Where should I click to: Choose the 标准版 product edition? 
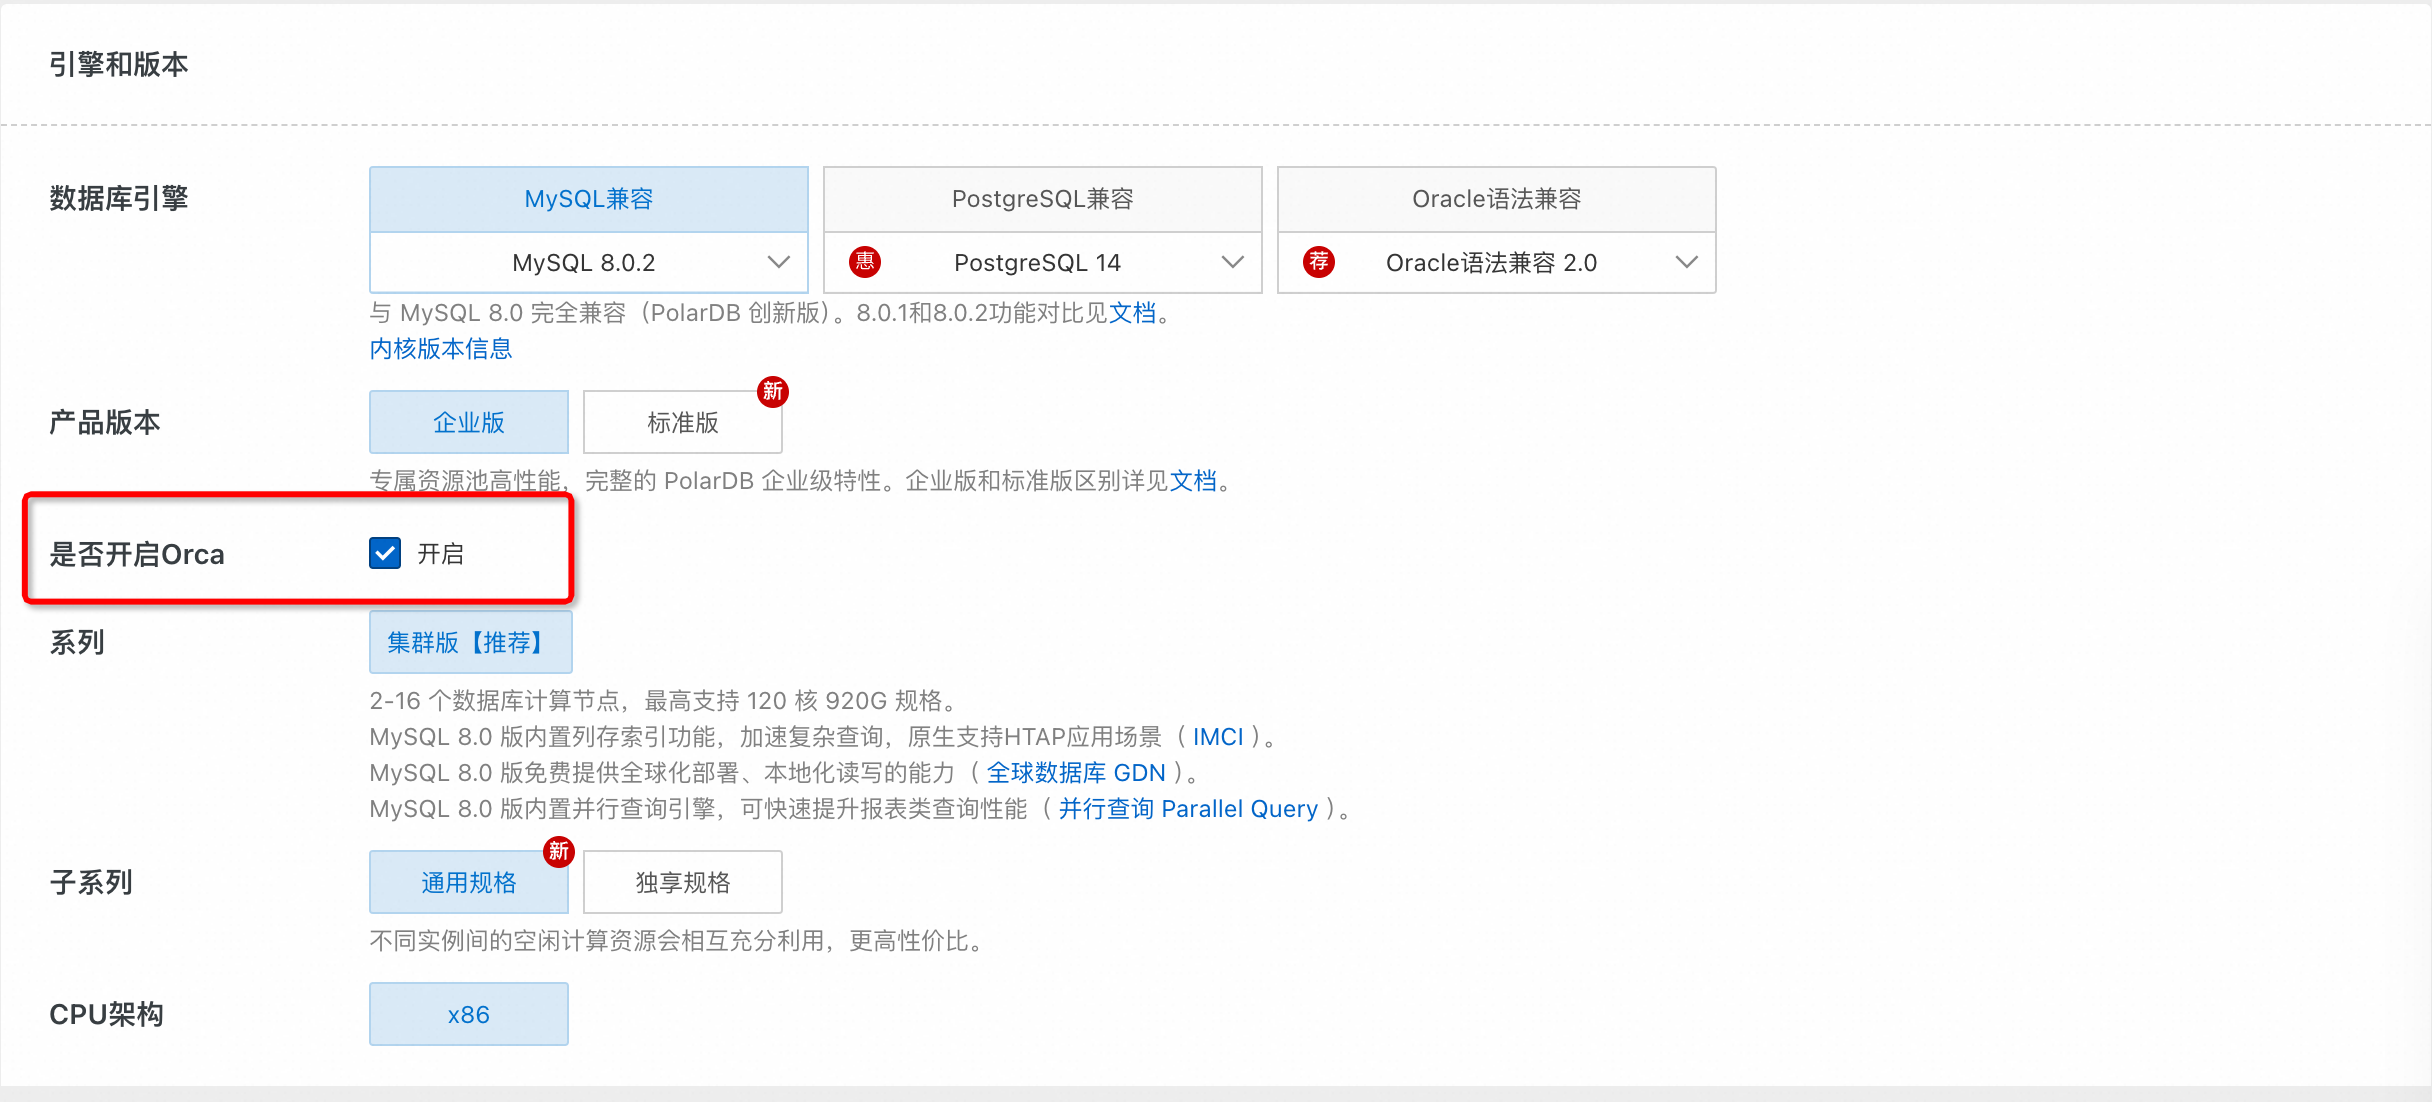(x=682, y=422)
